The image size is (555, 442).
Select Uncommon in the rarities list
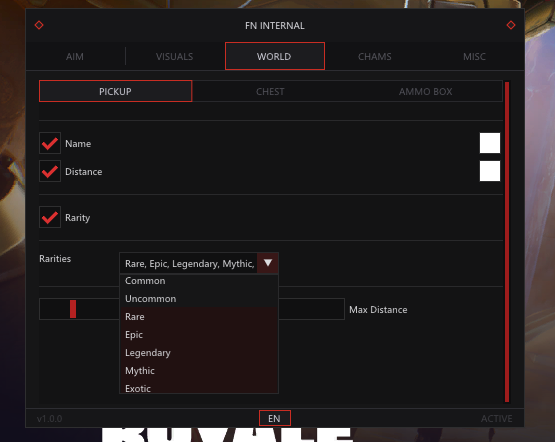point(199,299)
